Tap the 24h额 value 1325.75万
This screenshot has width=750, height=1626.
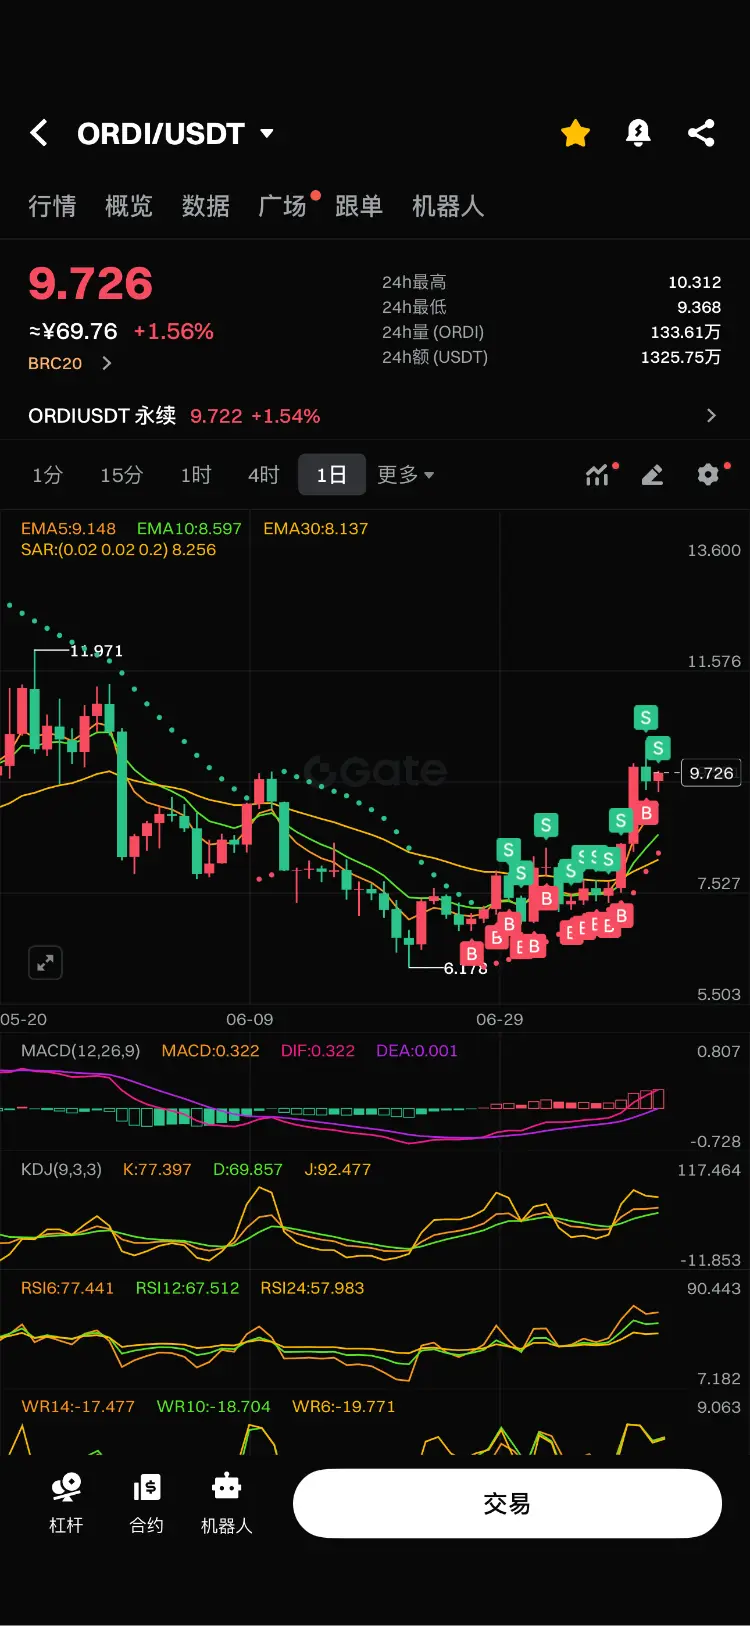680,357
